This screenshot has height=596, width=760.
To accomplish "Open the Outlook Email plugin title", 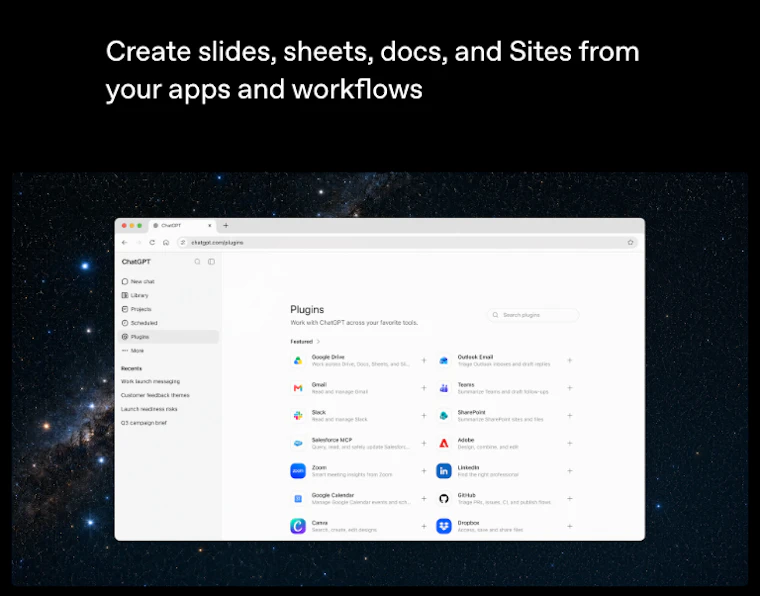I will [x=475, y=357].
